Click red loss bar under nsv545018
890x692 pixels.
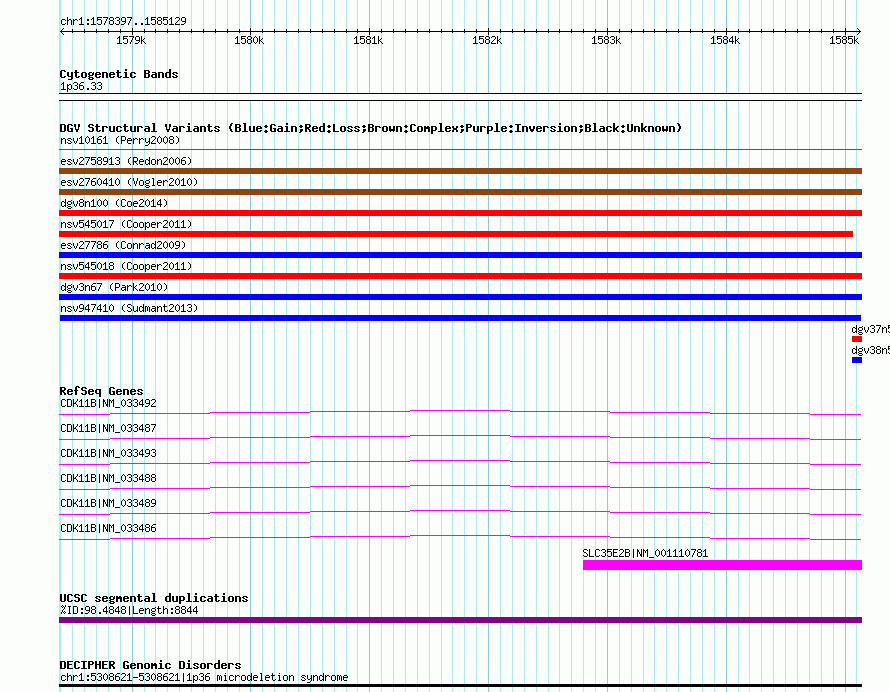[x=460, y=276]
